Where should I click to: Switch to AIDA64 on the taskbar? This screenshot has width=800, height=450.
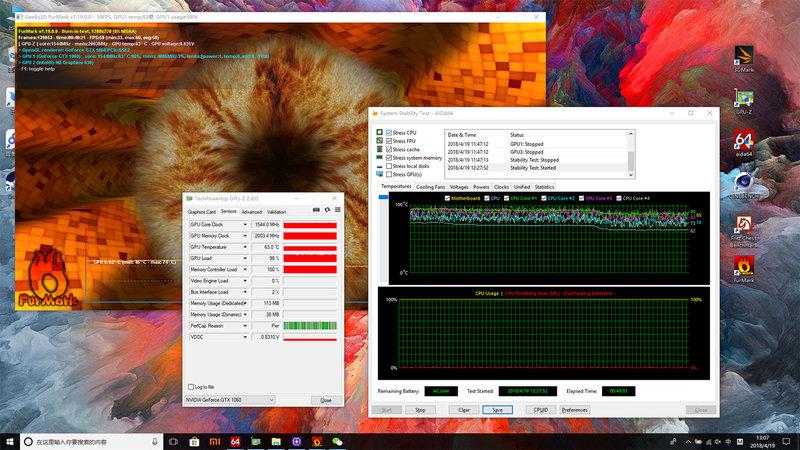pyautogui.click(x=235, y=441)
